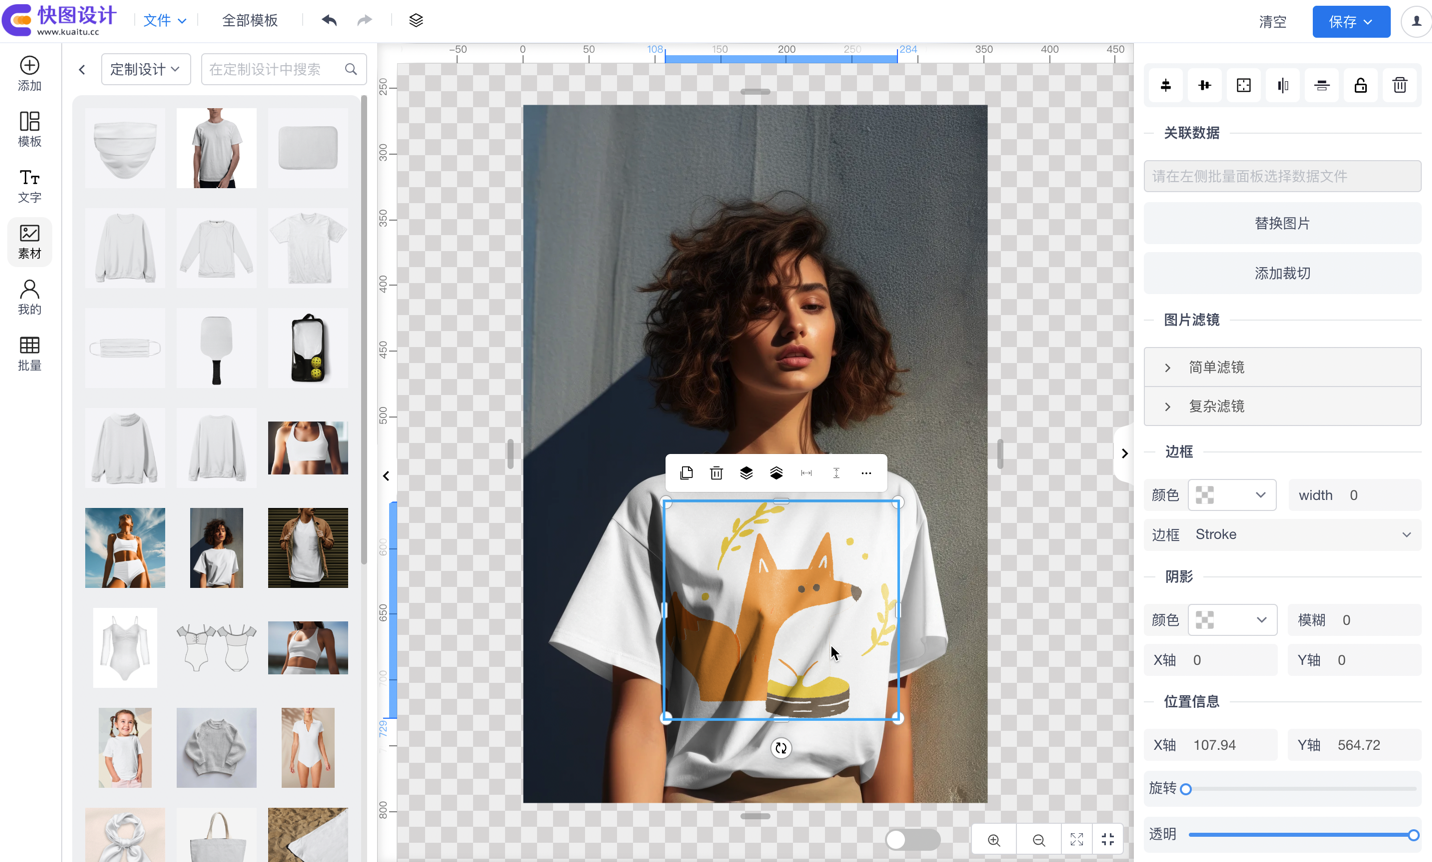Collapse the left panel with canvas-edge chevron
The width and height of the screenshot is (1432, 862).
(386, 476)
